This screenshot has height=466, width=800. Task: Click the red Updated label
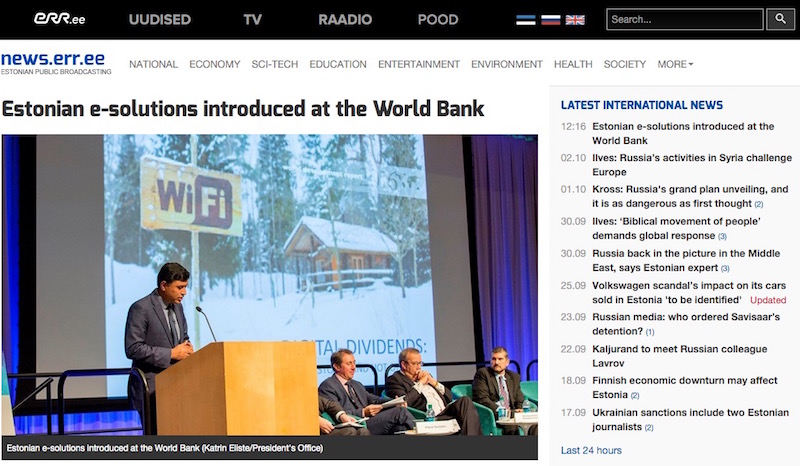(768, 300)
